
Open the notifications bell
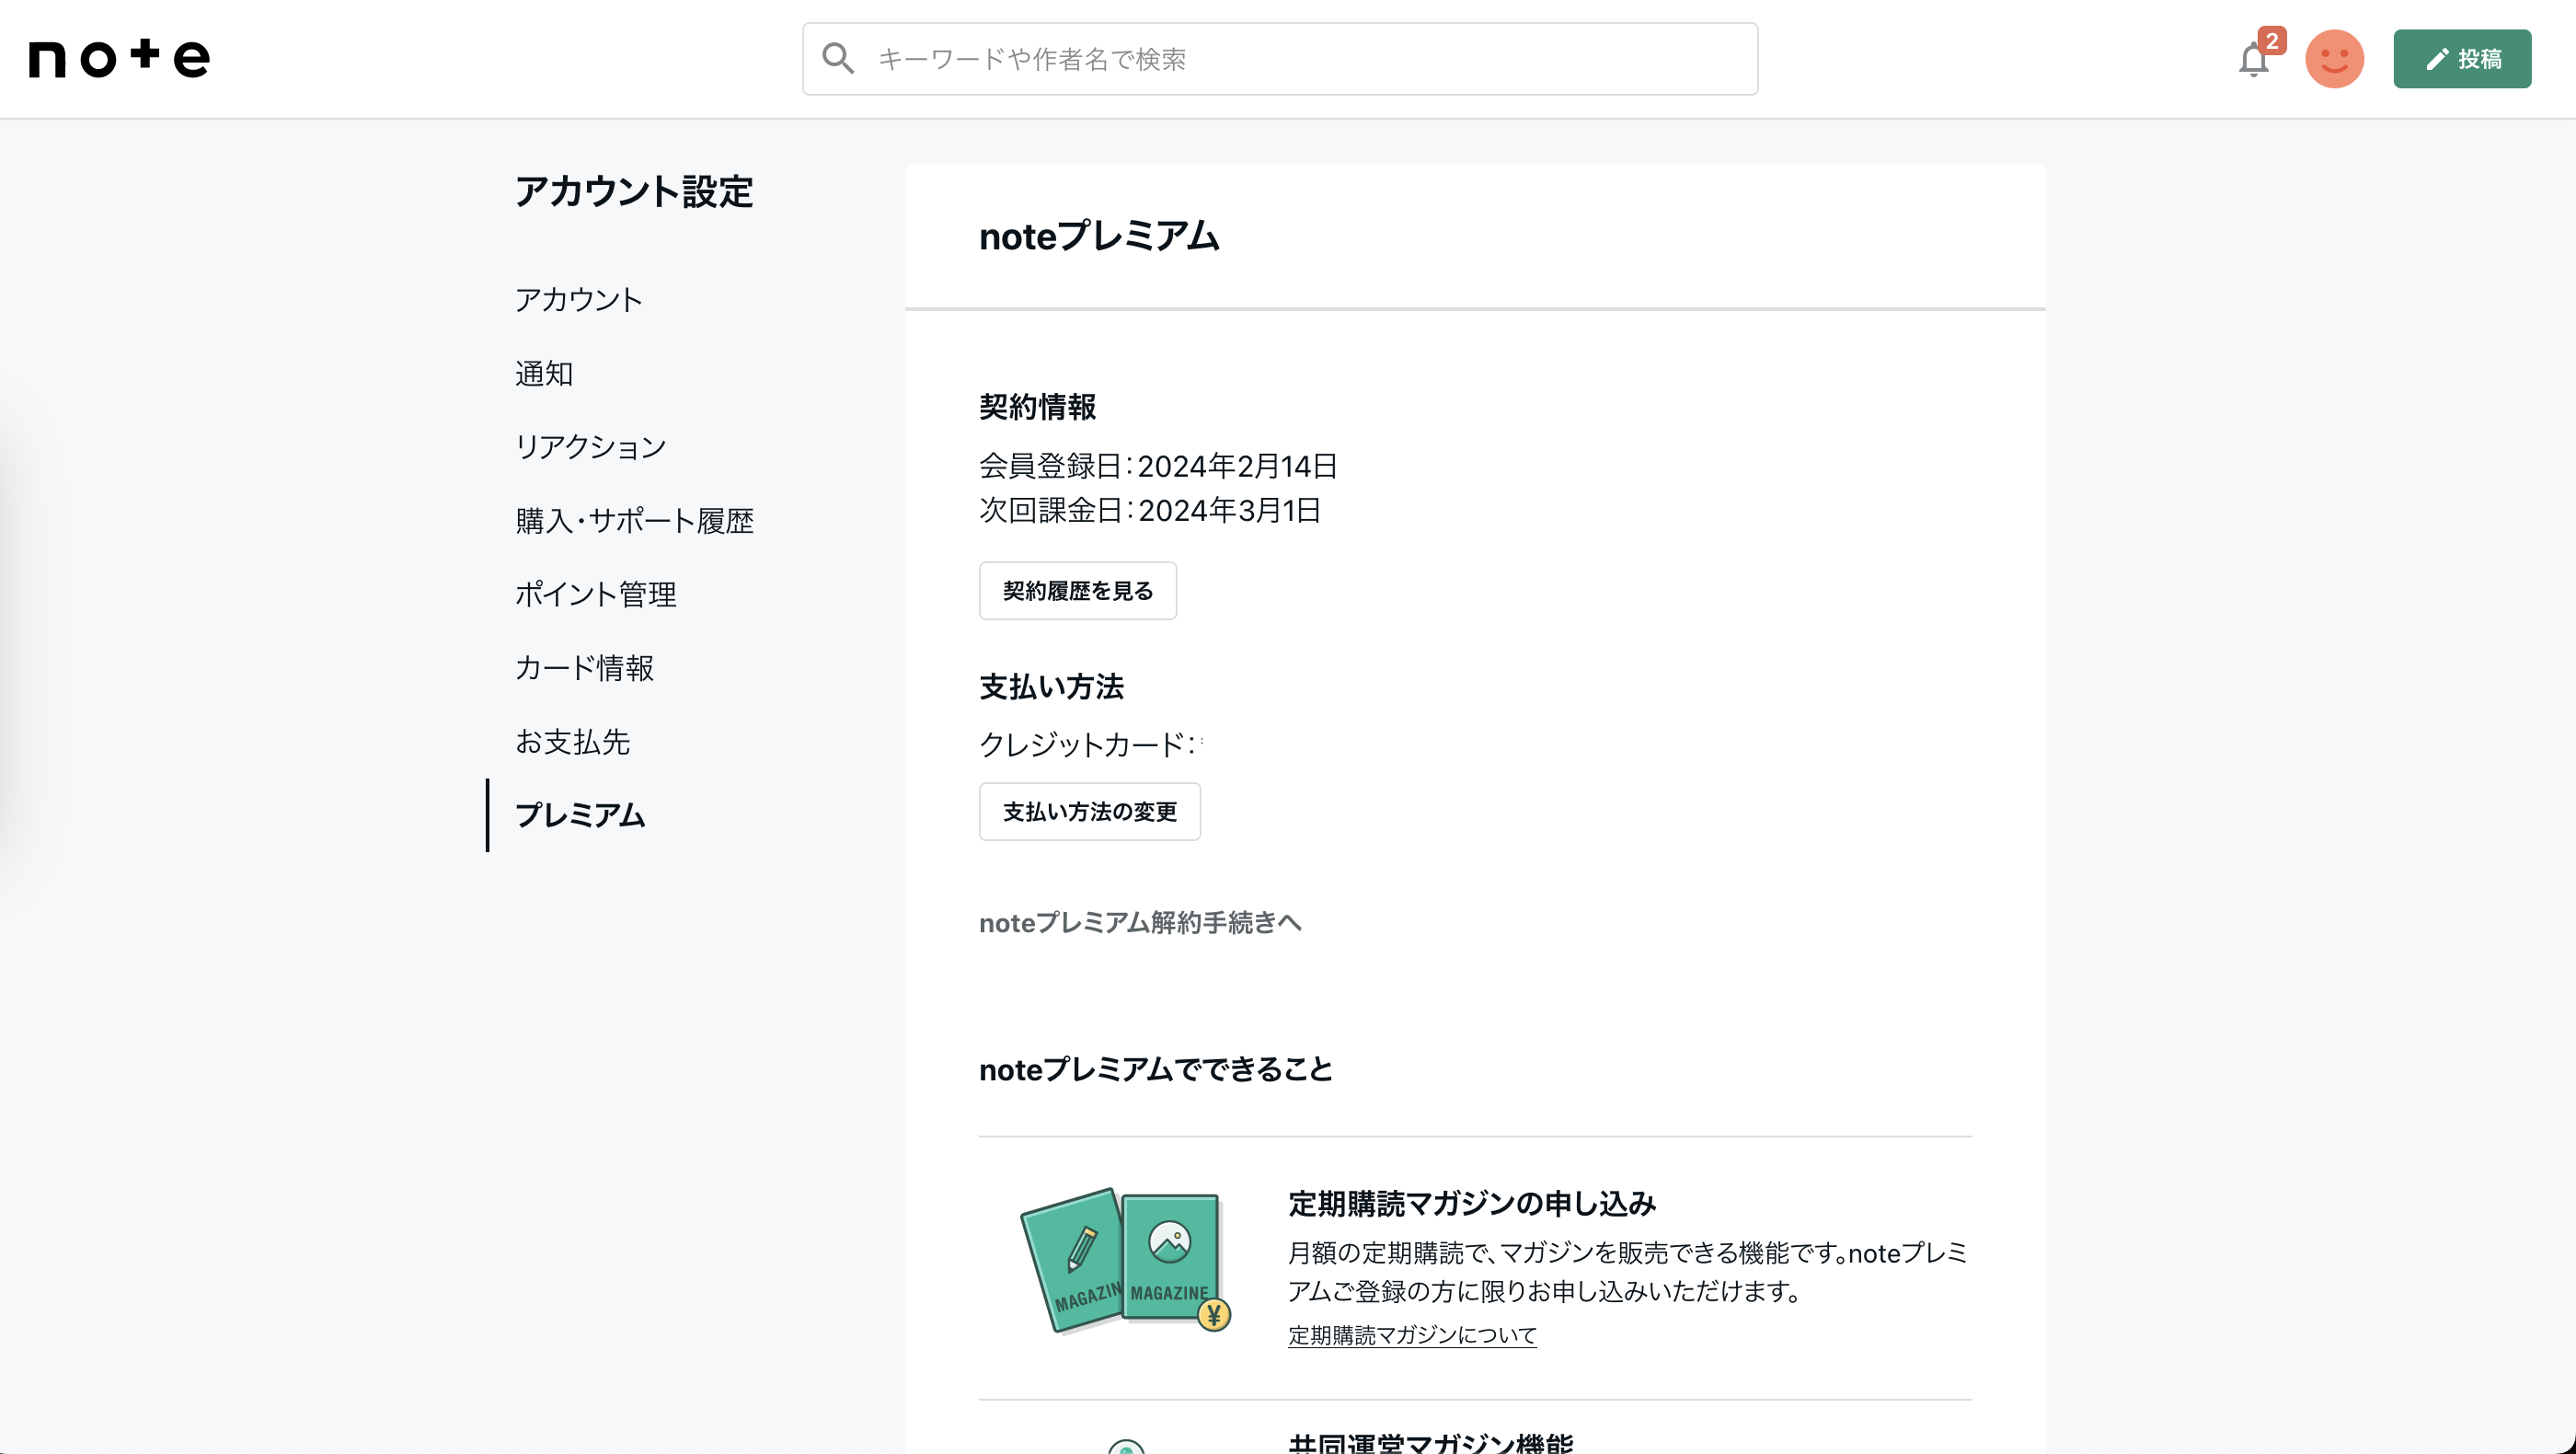point(2253,60)
